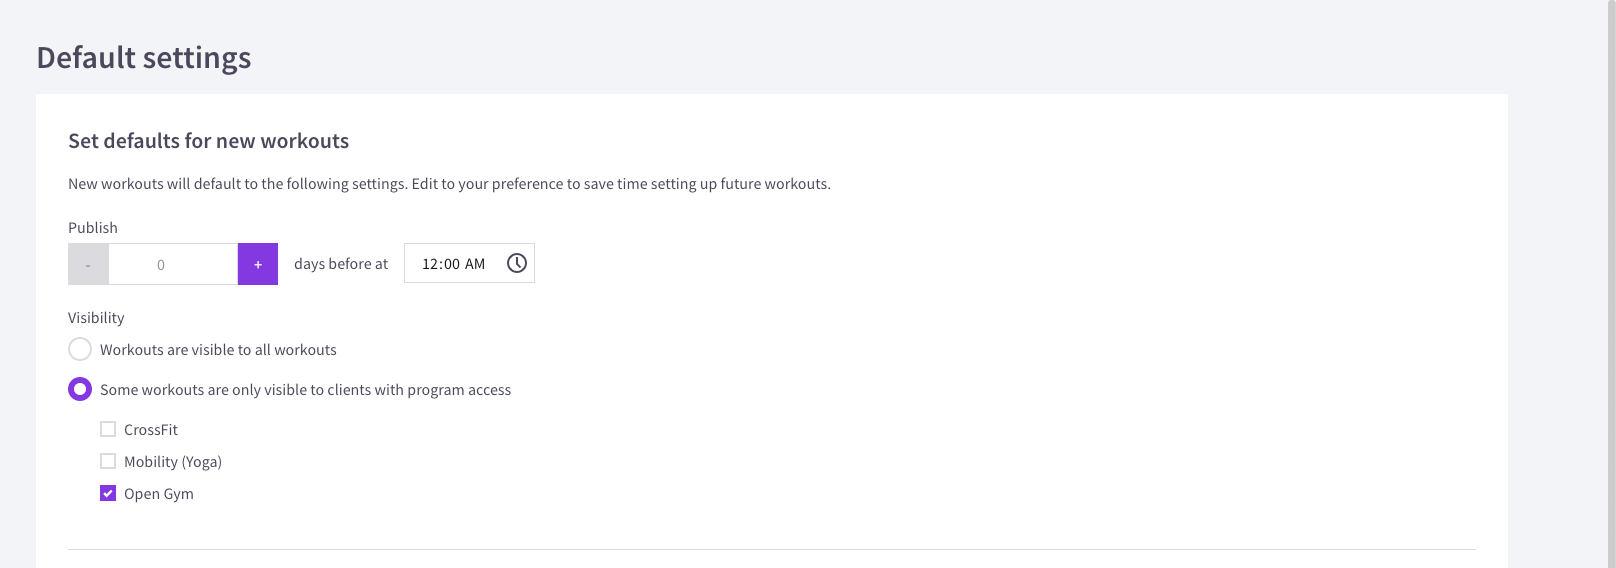Click the Default settings page heading
Screen dimensions: 1616x568
click(x=144, y=58)
